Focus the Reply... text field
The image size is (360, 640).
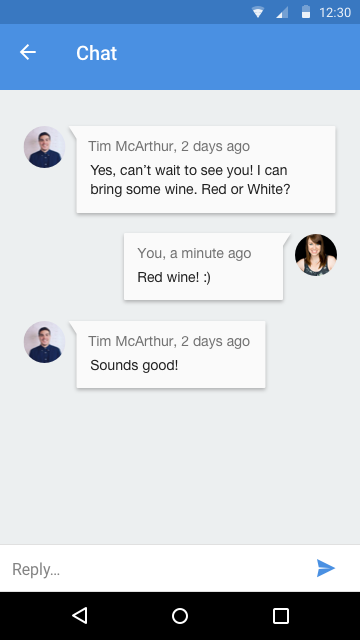coord(155,569)
